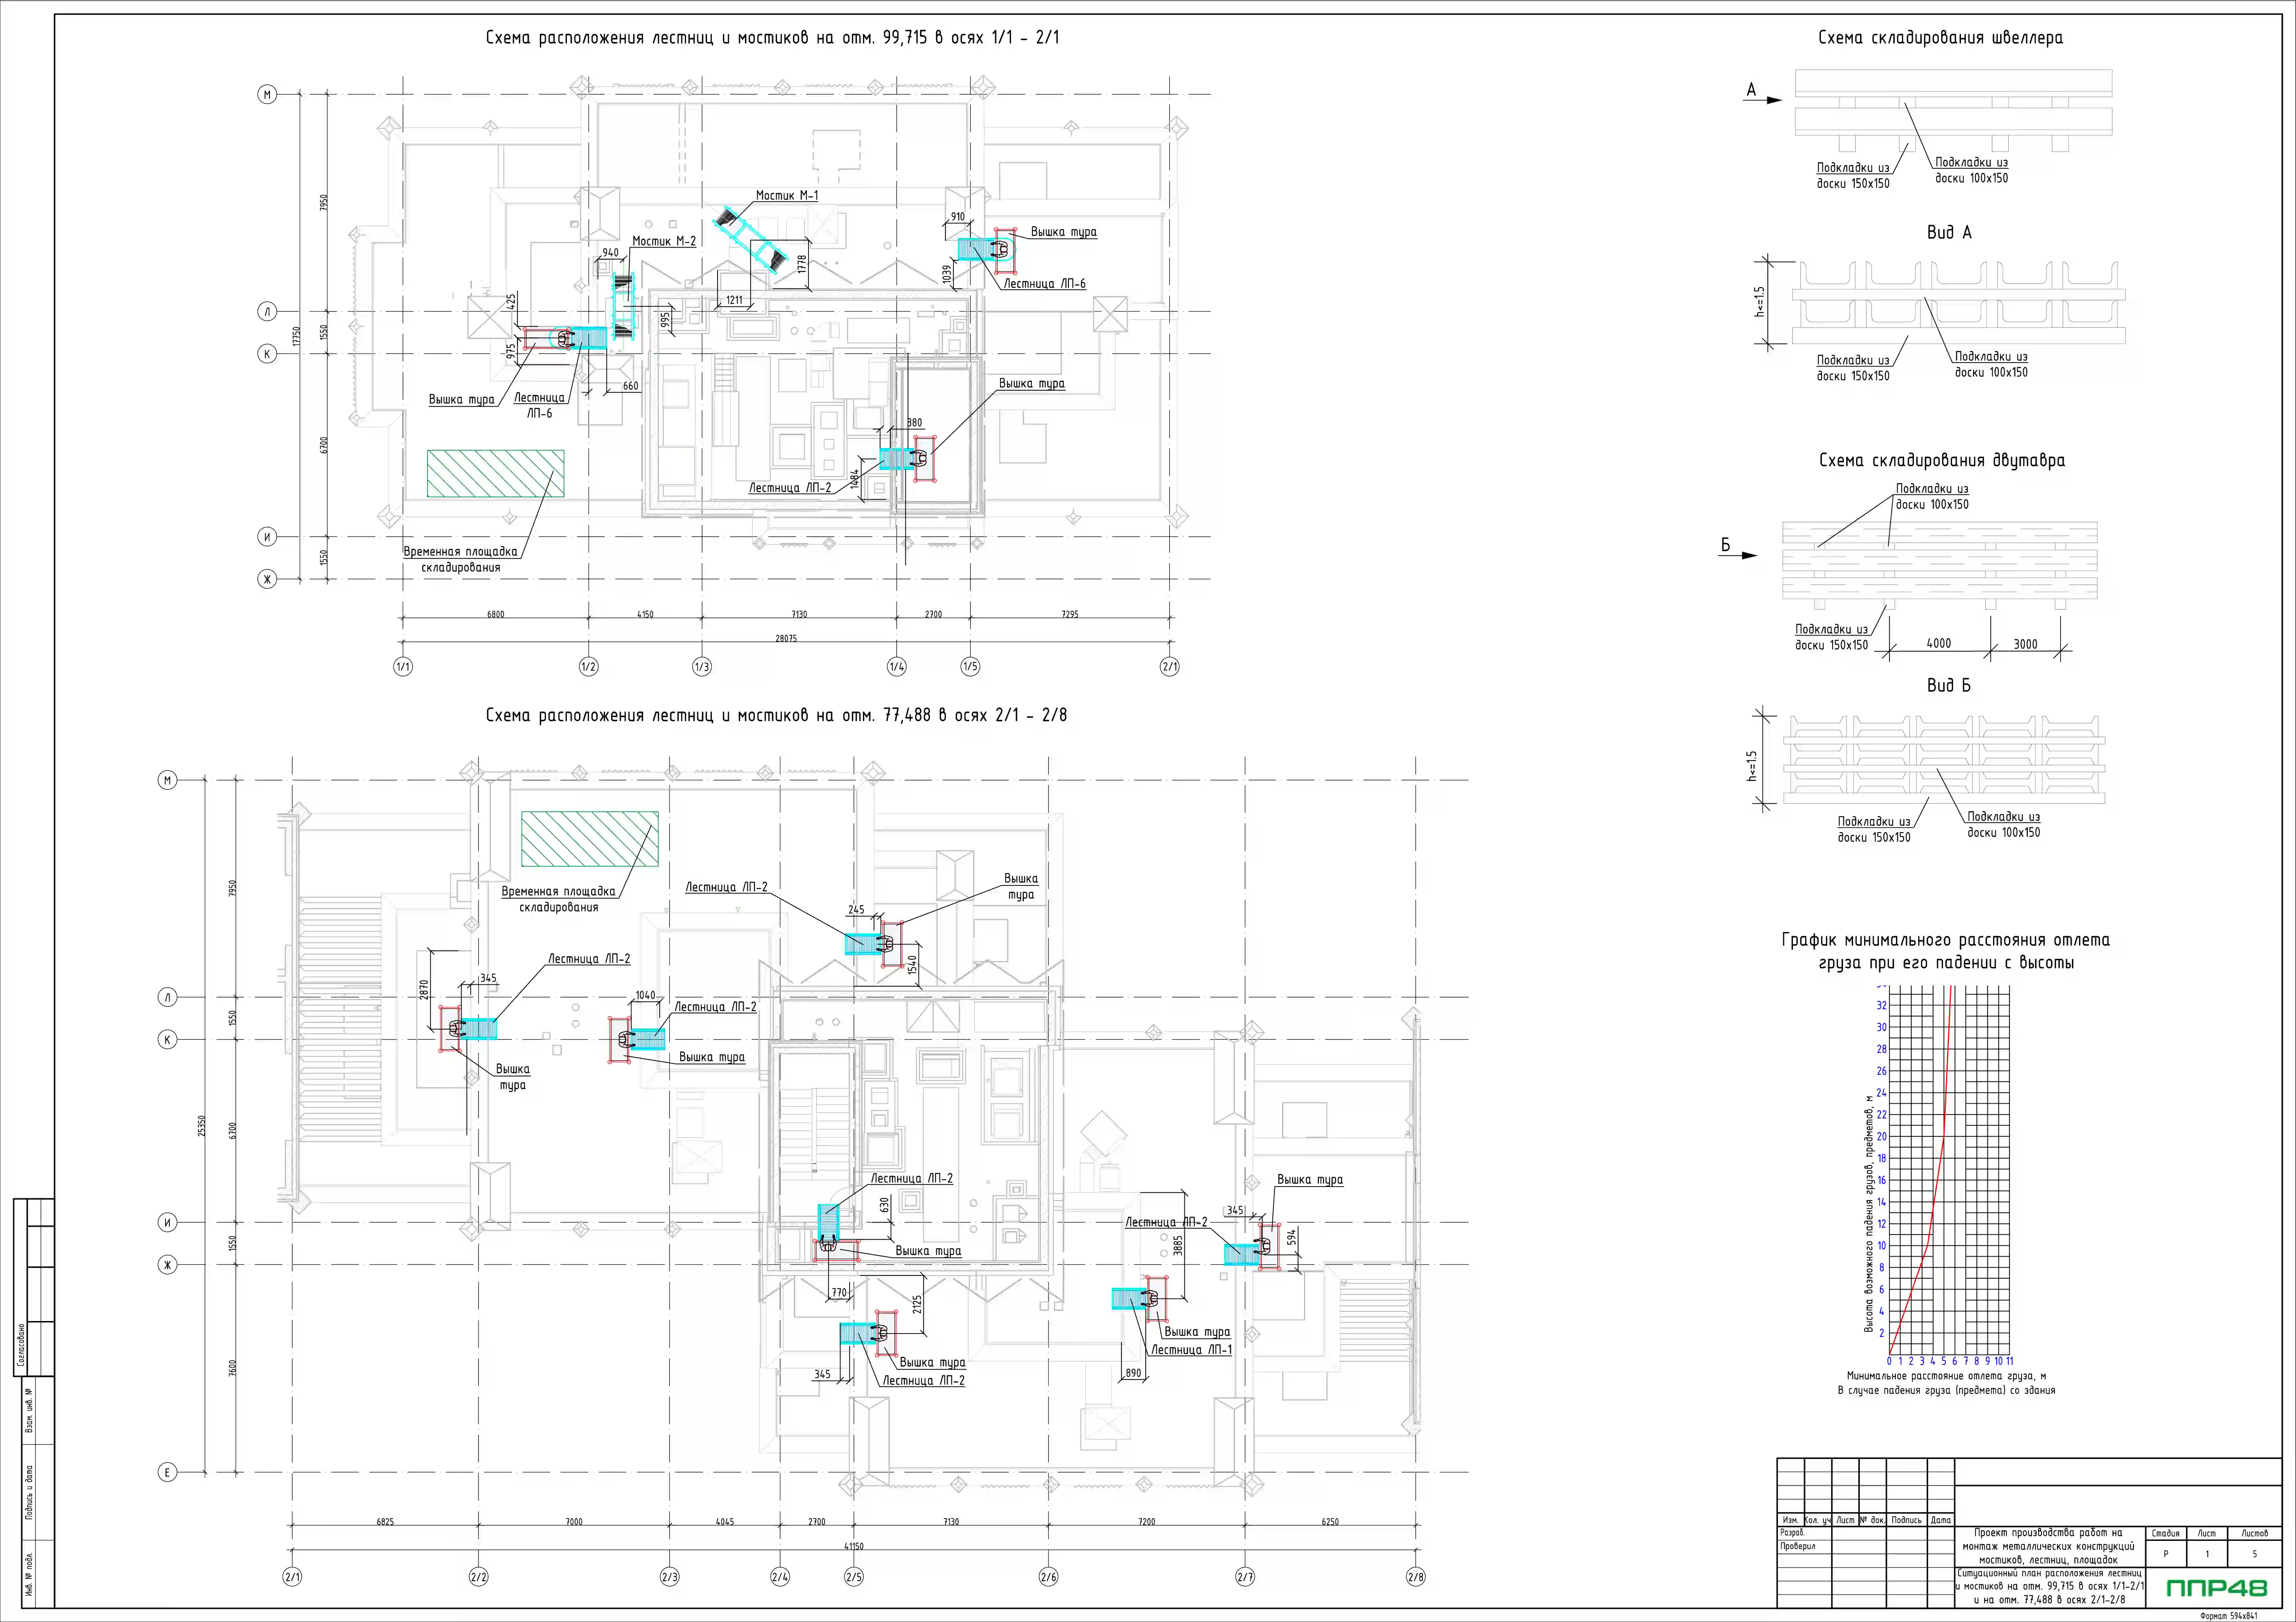Click the plan title for elevation 77,488
This screenshot has width=2296, height=1622.
point(776,715)
